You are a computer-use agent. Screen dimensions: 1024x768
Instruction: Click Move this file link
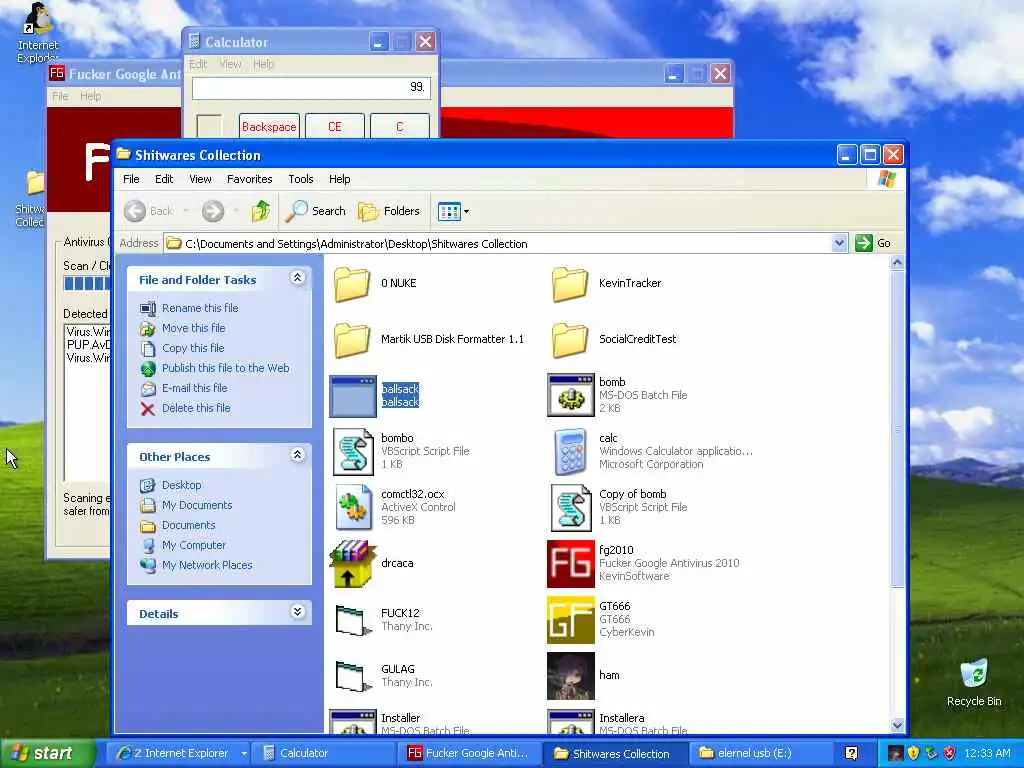pyautogui.click(x=193, y=328)
